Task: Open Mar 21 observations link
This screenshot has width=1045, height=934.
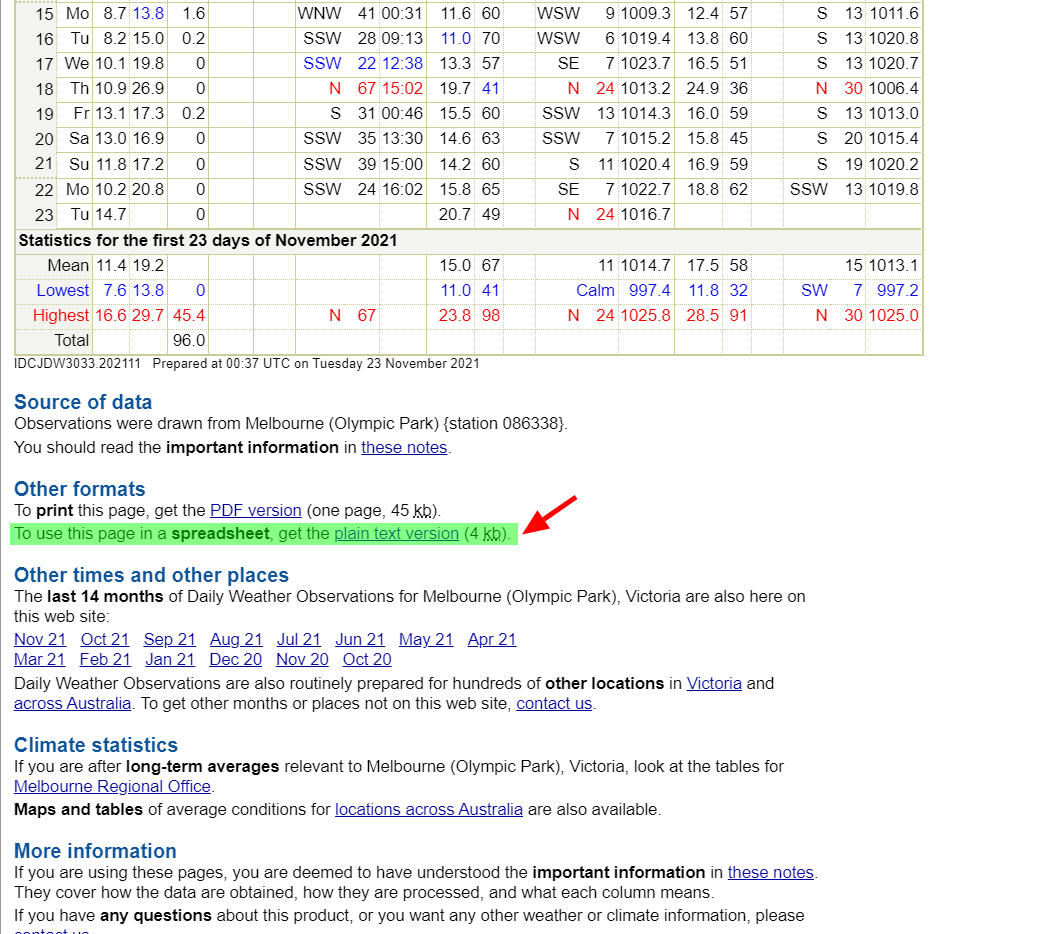Action: click(x=40, y=660)
